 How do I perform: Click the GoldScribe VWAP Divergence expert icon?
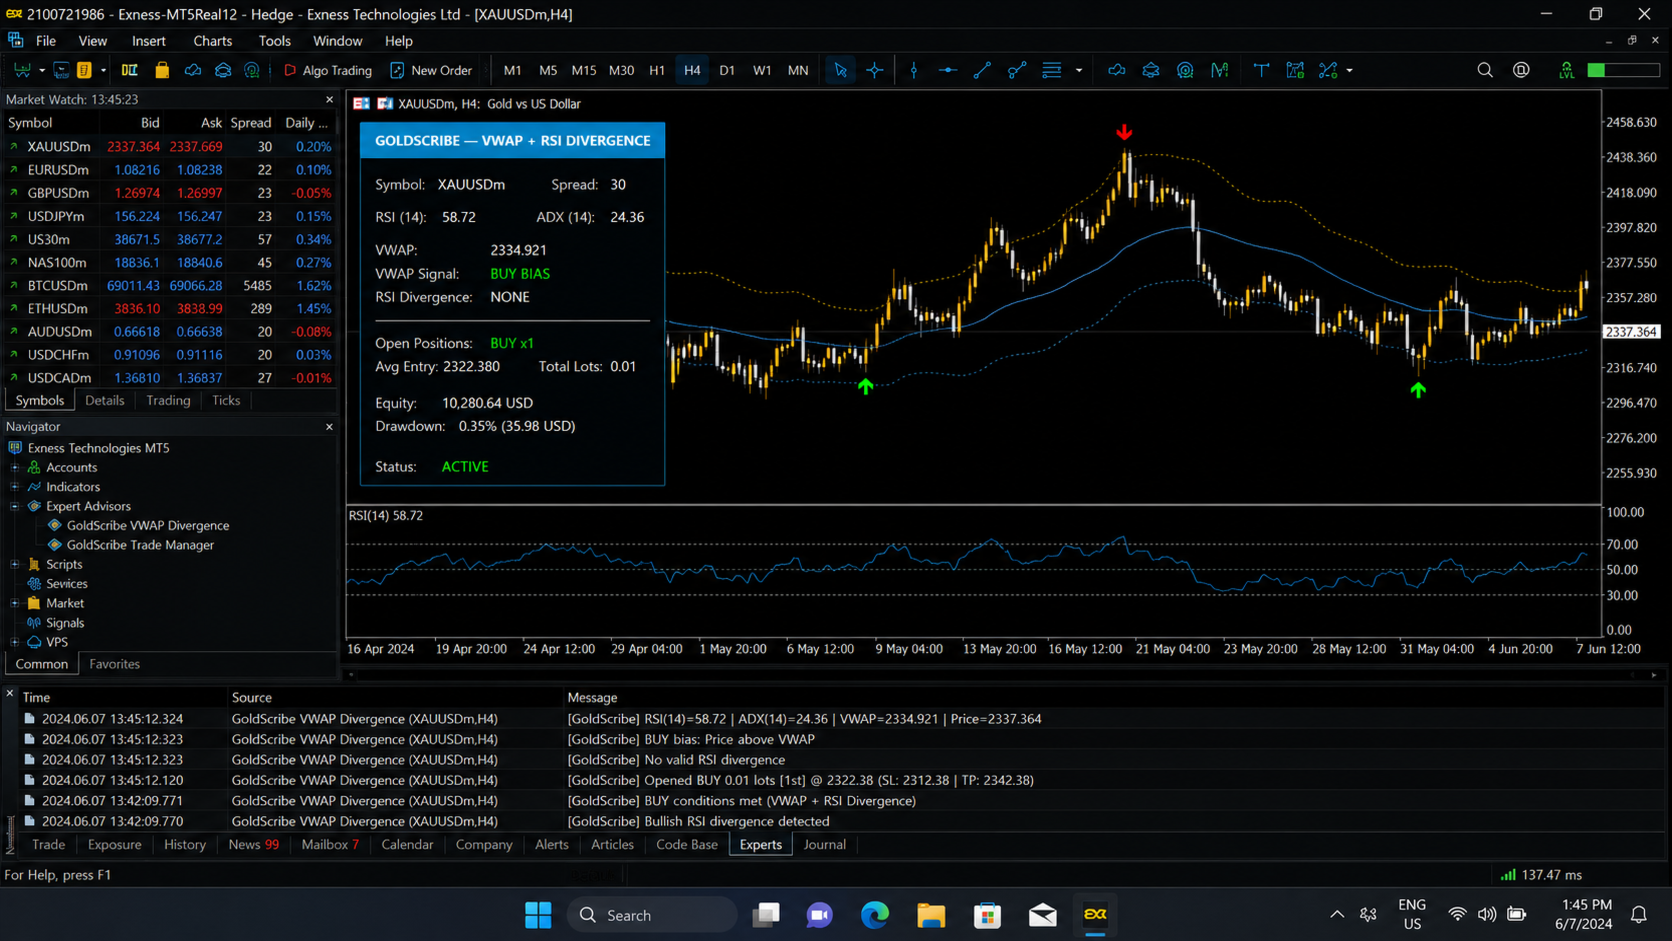coord(55,525)
